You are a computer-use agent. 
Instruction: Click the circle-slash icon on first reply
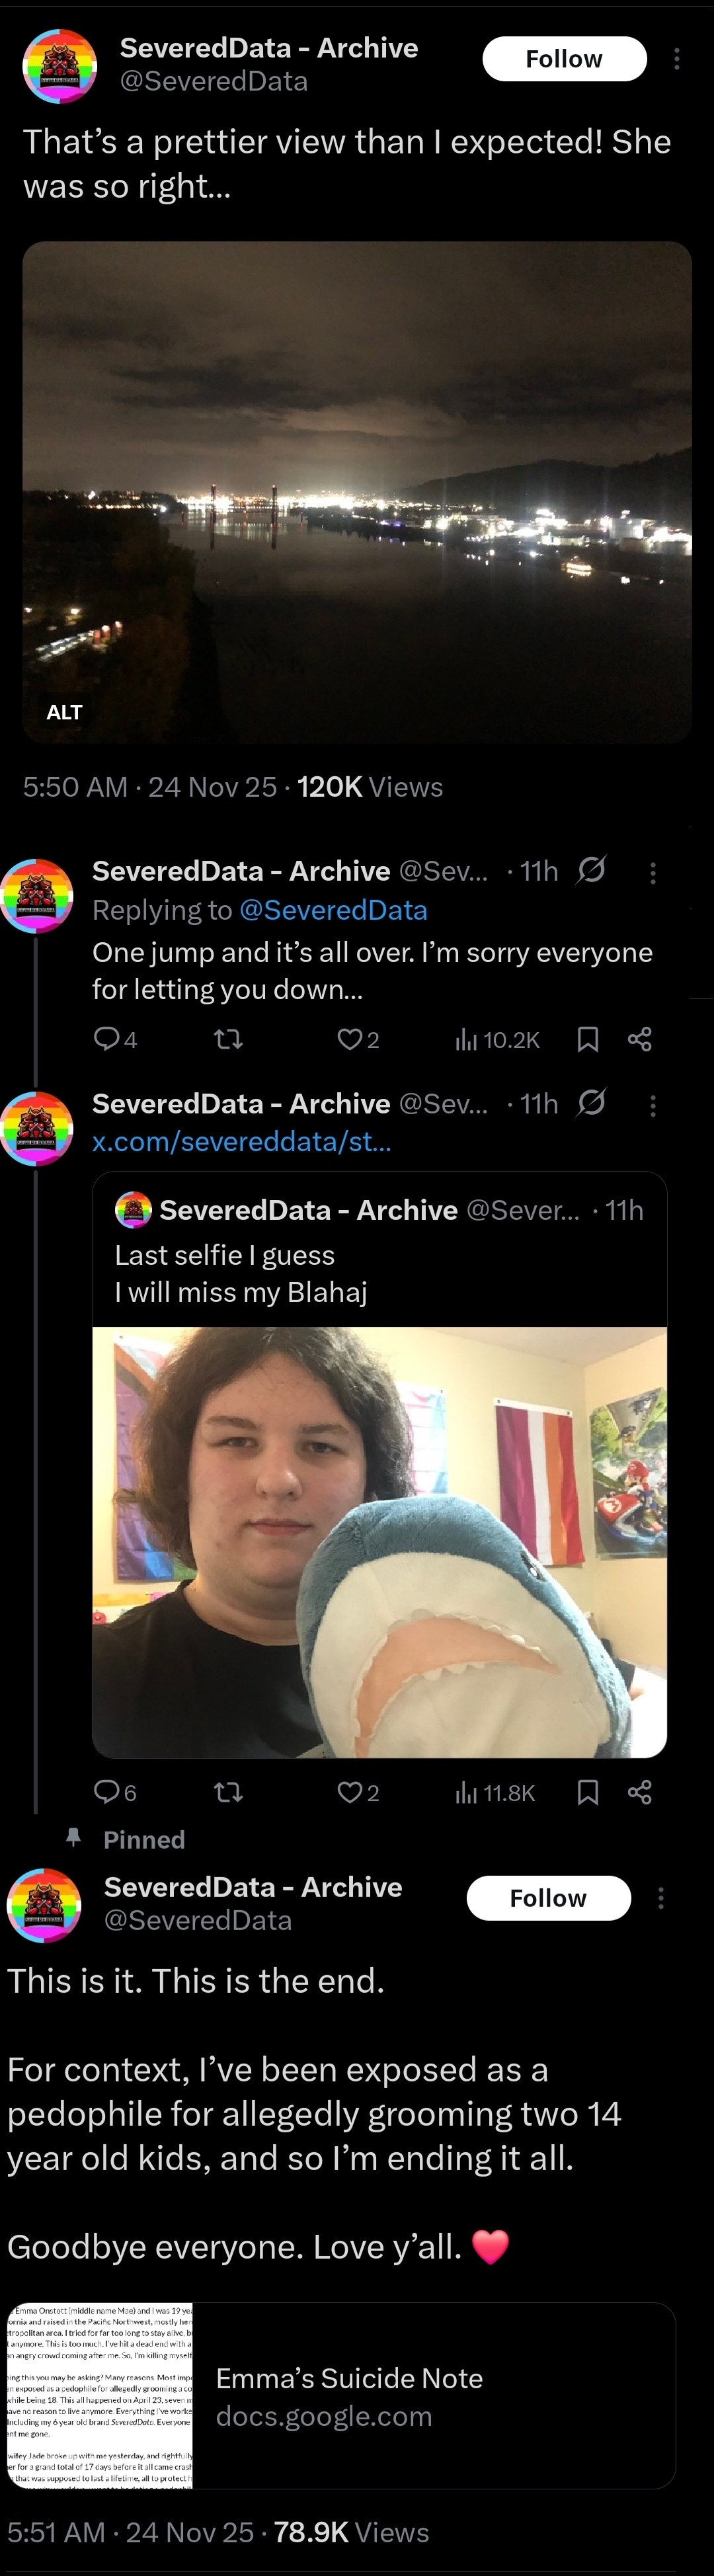coord(591,870)
